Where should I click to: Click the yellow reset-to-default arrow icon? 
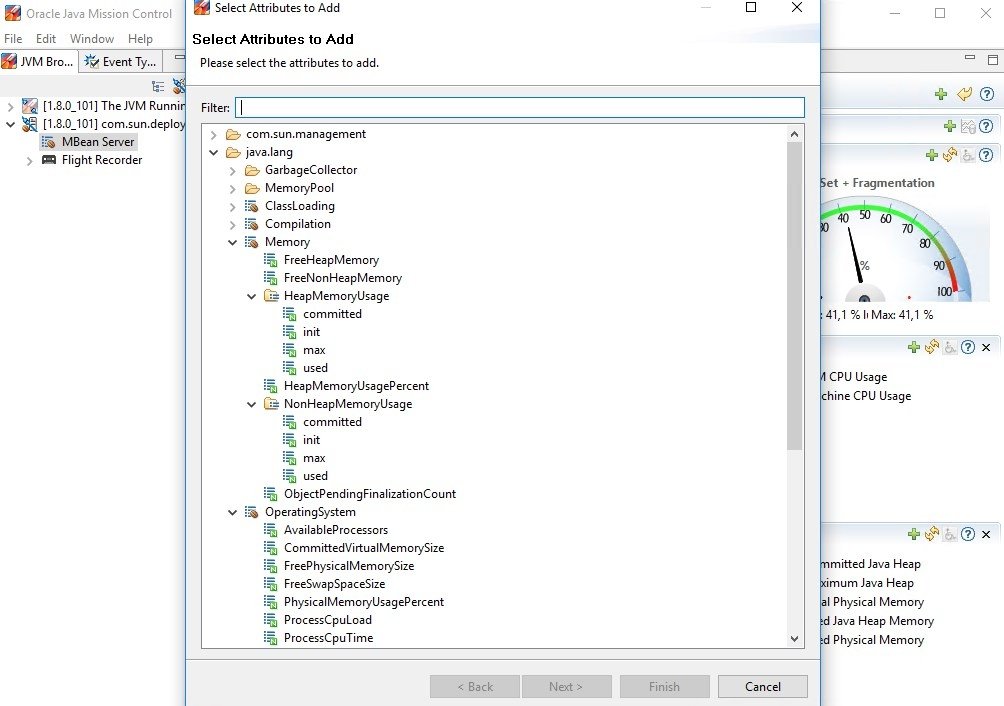(x=964, y=94)
